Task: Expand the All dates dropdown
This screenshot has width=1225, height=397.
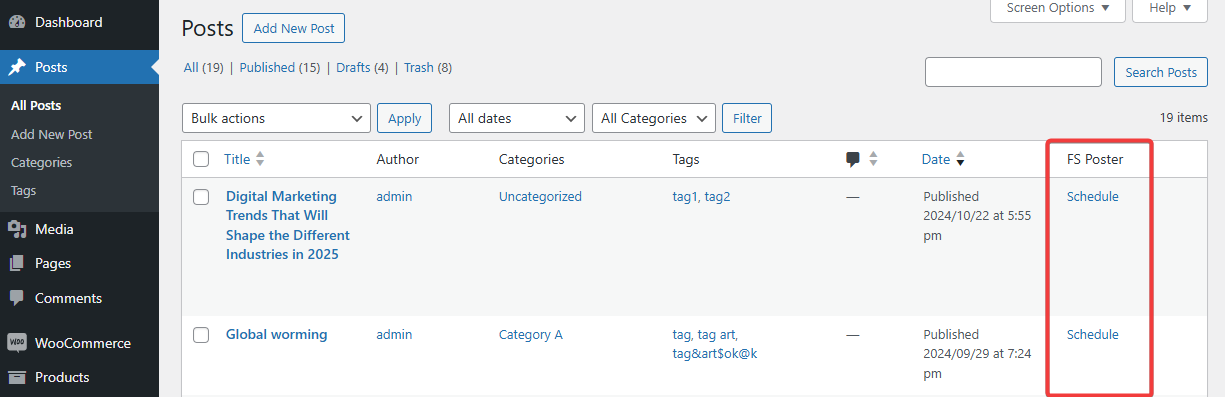Action: pyautogui.click(x=517, y=118)
